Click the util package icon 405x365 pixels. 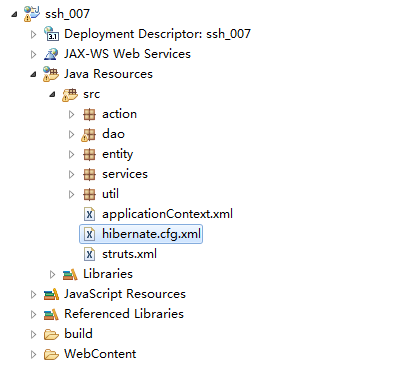[89, 194]
